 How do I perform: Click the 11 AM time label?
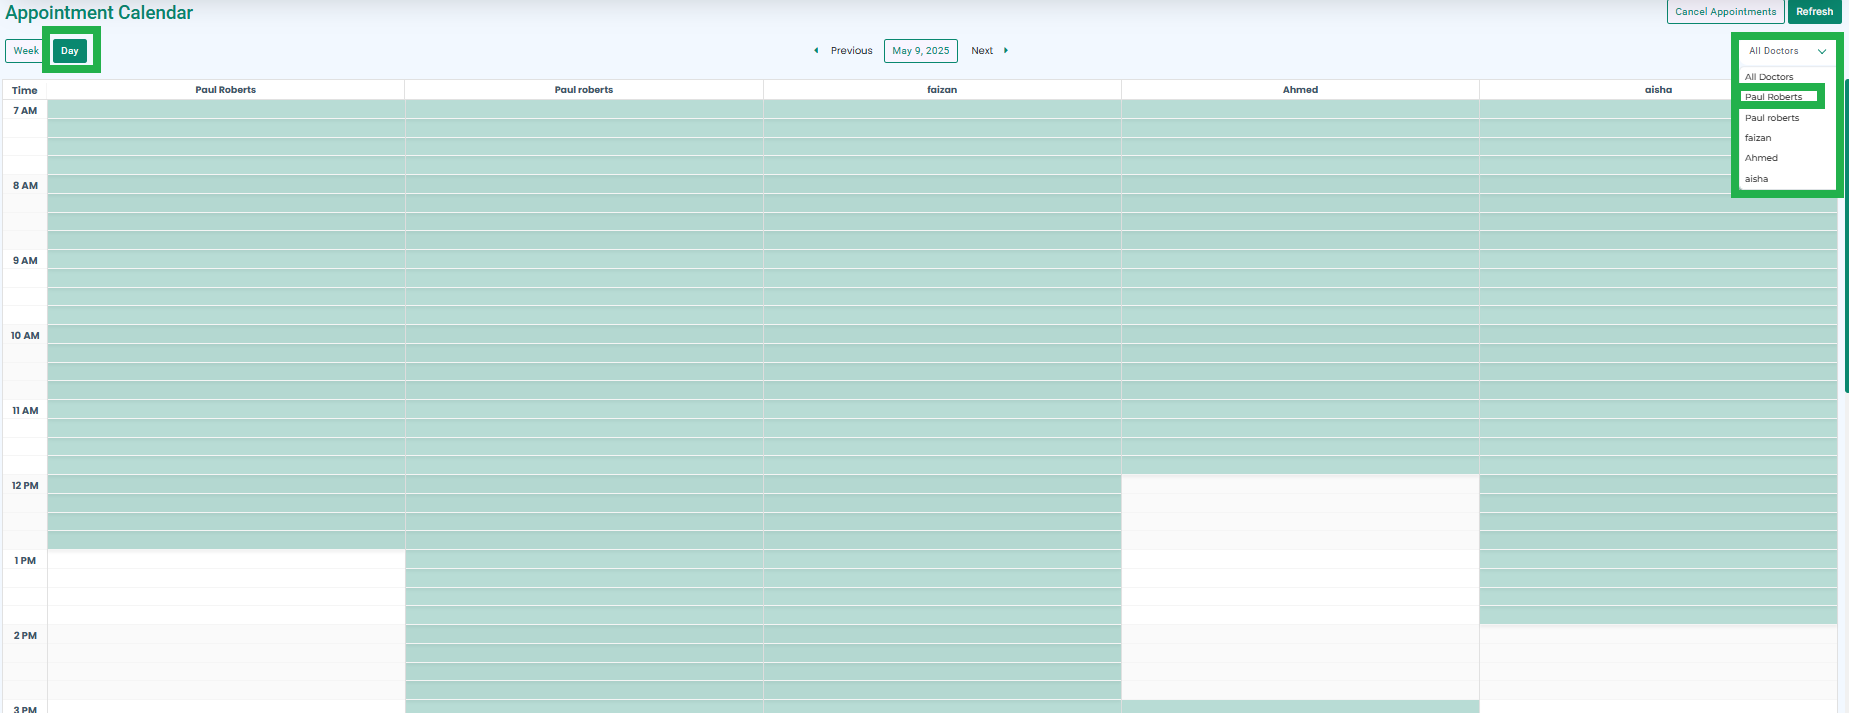click(25, 411)
